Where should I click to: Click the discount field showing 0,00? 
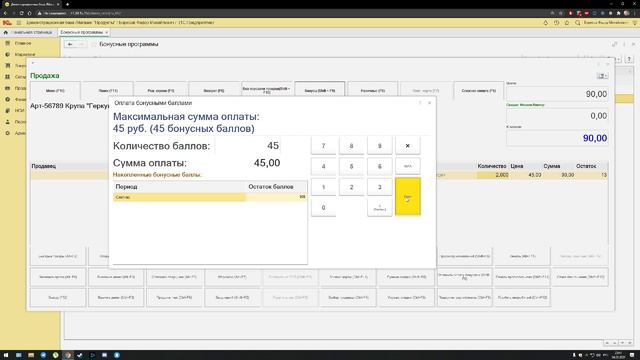point(557,116)
